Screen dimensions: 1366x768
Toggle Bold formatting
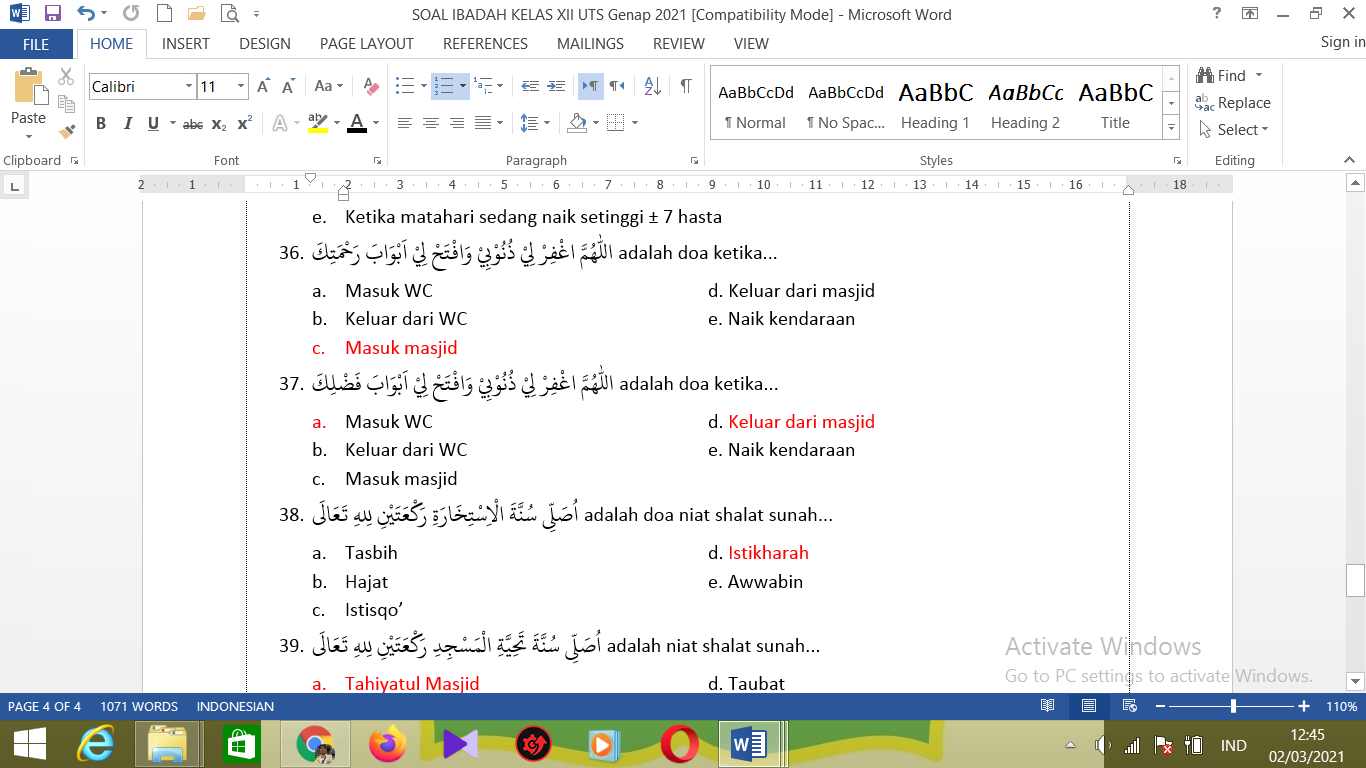tap(101, 124)
